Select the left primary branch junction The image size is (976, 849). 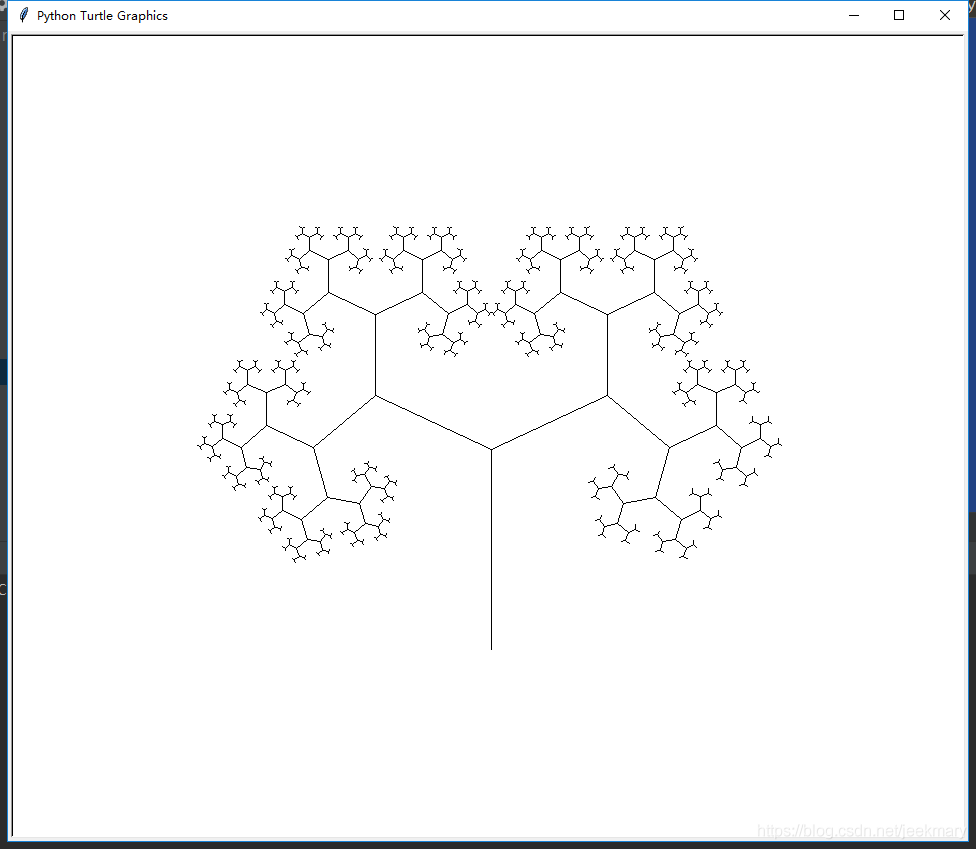click(375, 396)
